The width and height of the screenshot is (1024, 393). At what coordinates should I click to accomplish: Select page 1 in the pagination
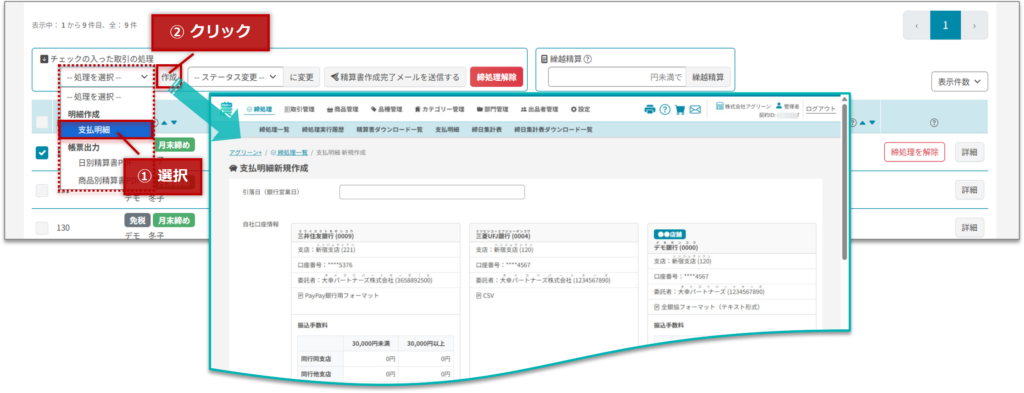click(x=945, y=25)
